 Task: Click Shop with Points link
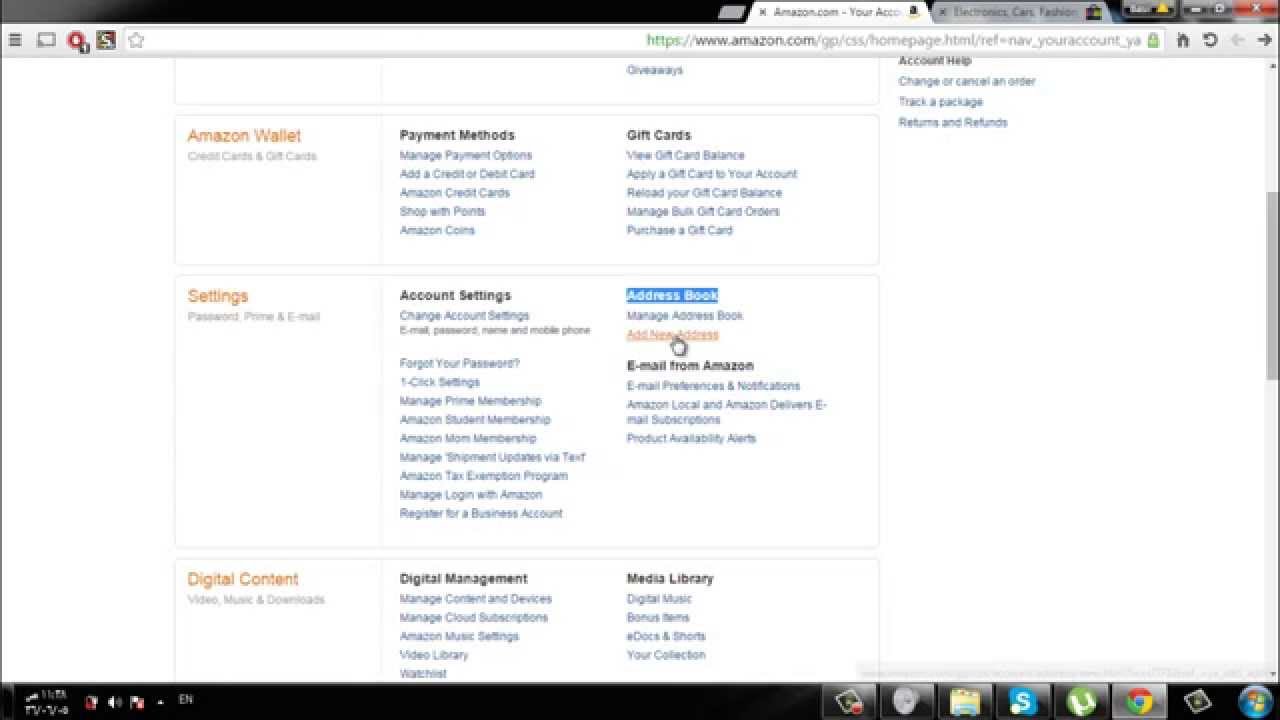click(x=442, y=212)
